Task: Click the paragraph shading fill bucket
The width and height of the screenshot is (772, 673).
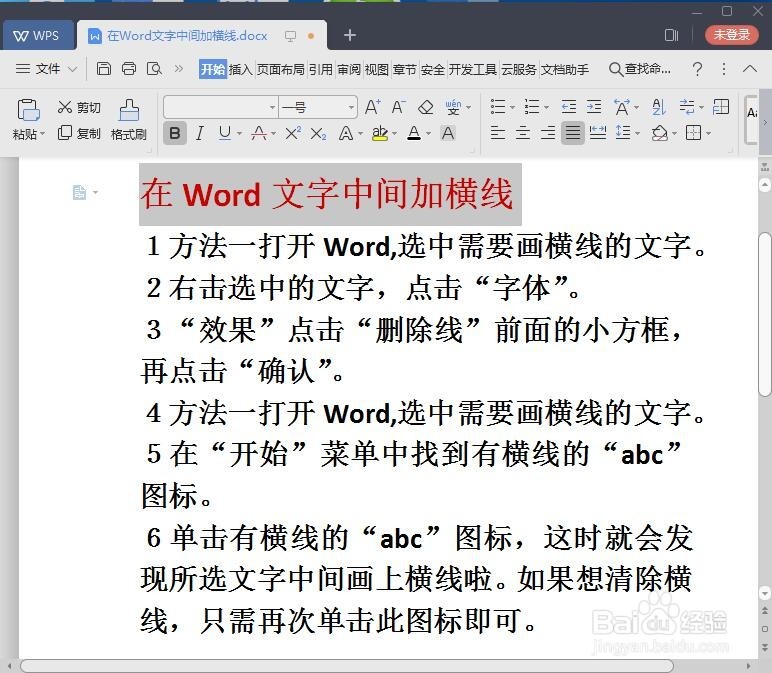Action: pos(659,133)
